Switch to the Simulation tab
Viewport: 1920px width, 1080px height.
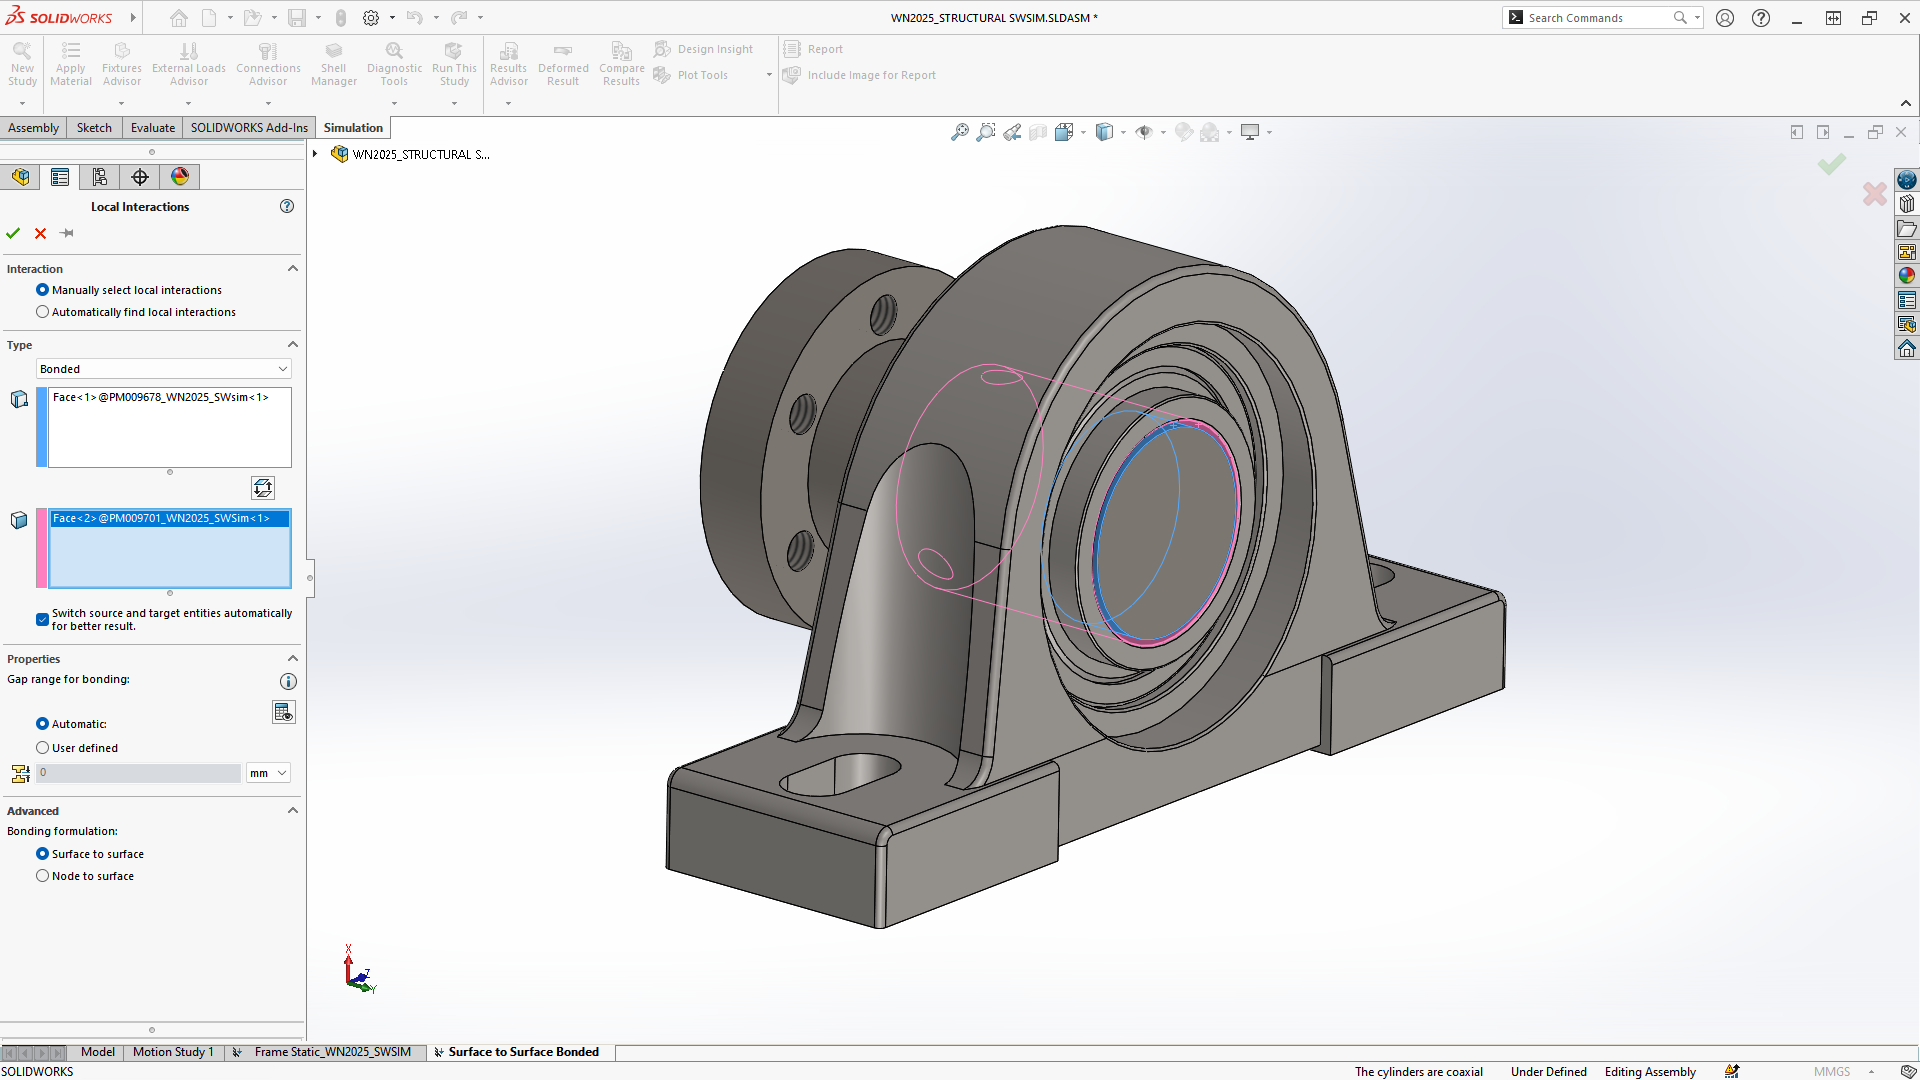click(x=351, y=127)
